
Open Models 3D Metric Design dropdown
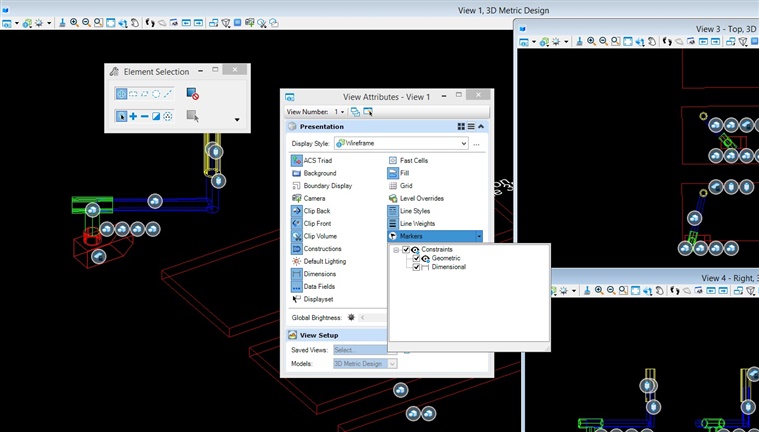tap(365, 363)
